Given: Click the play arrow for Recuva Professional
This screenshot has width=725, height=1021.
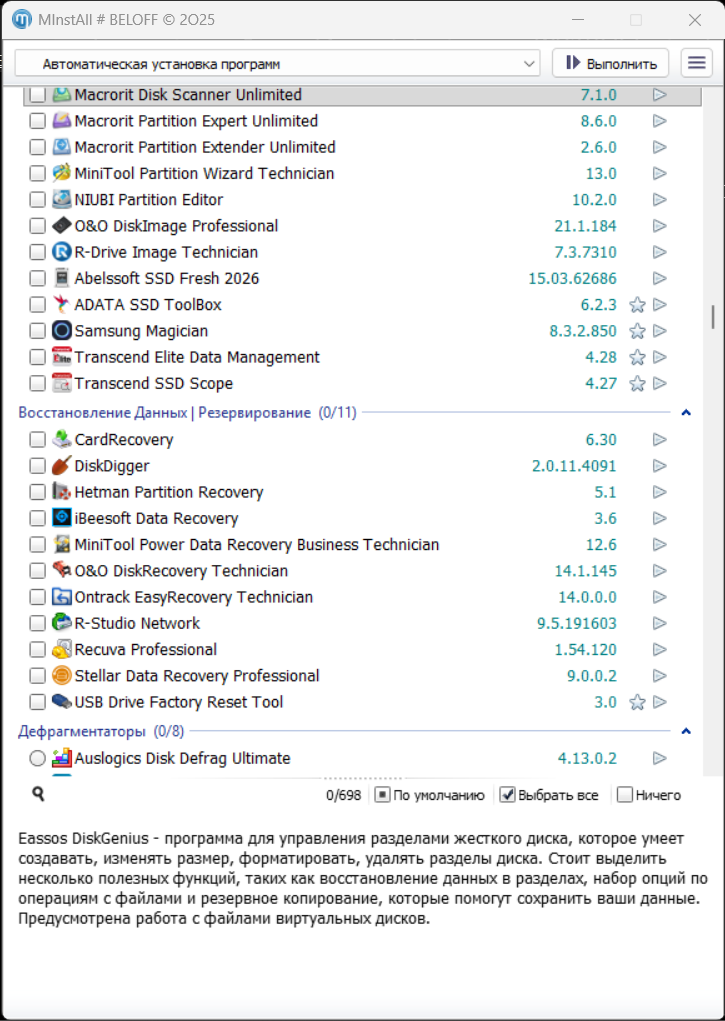Looking at the screenshot, I should click(x=659, y=650).
